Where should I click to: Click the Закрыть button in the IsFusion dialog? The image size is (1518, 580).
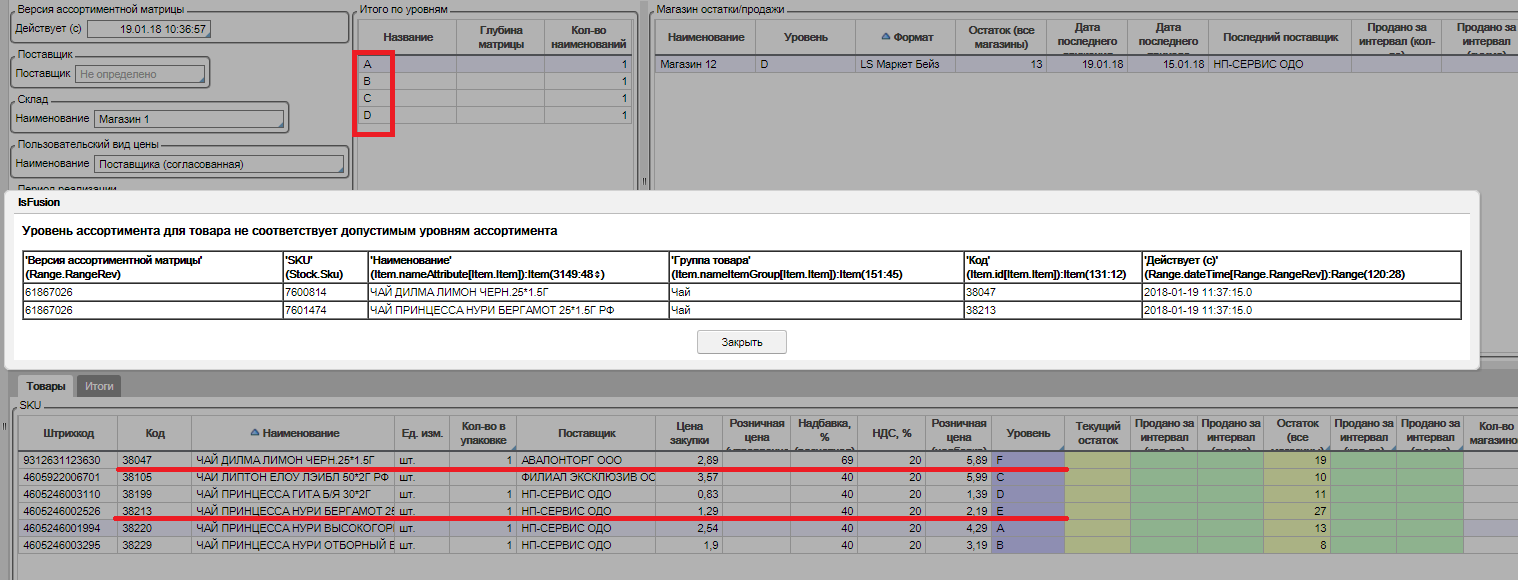pyautogui.click(x=741, y=342)
